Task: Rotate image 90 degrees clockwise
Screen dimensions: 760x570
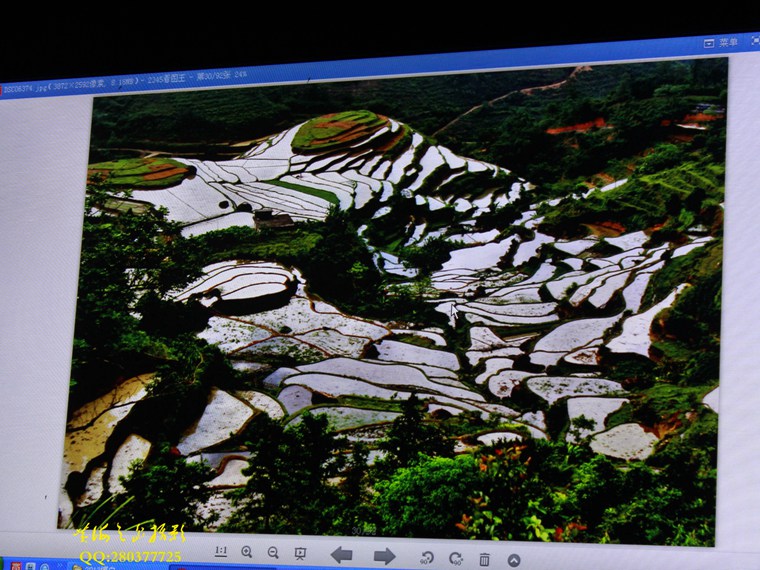Action: click(x=456, y=559)
